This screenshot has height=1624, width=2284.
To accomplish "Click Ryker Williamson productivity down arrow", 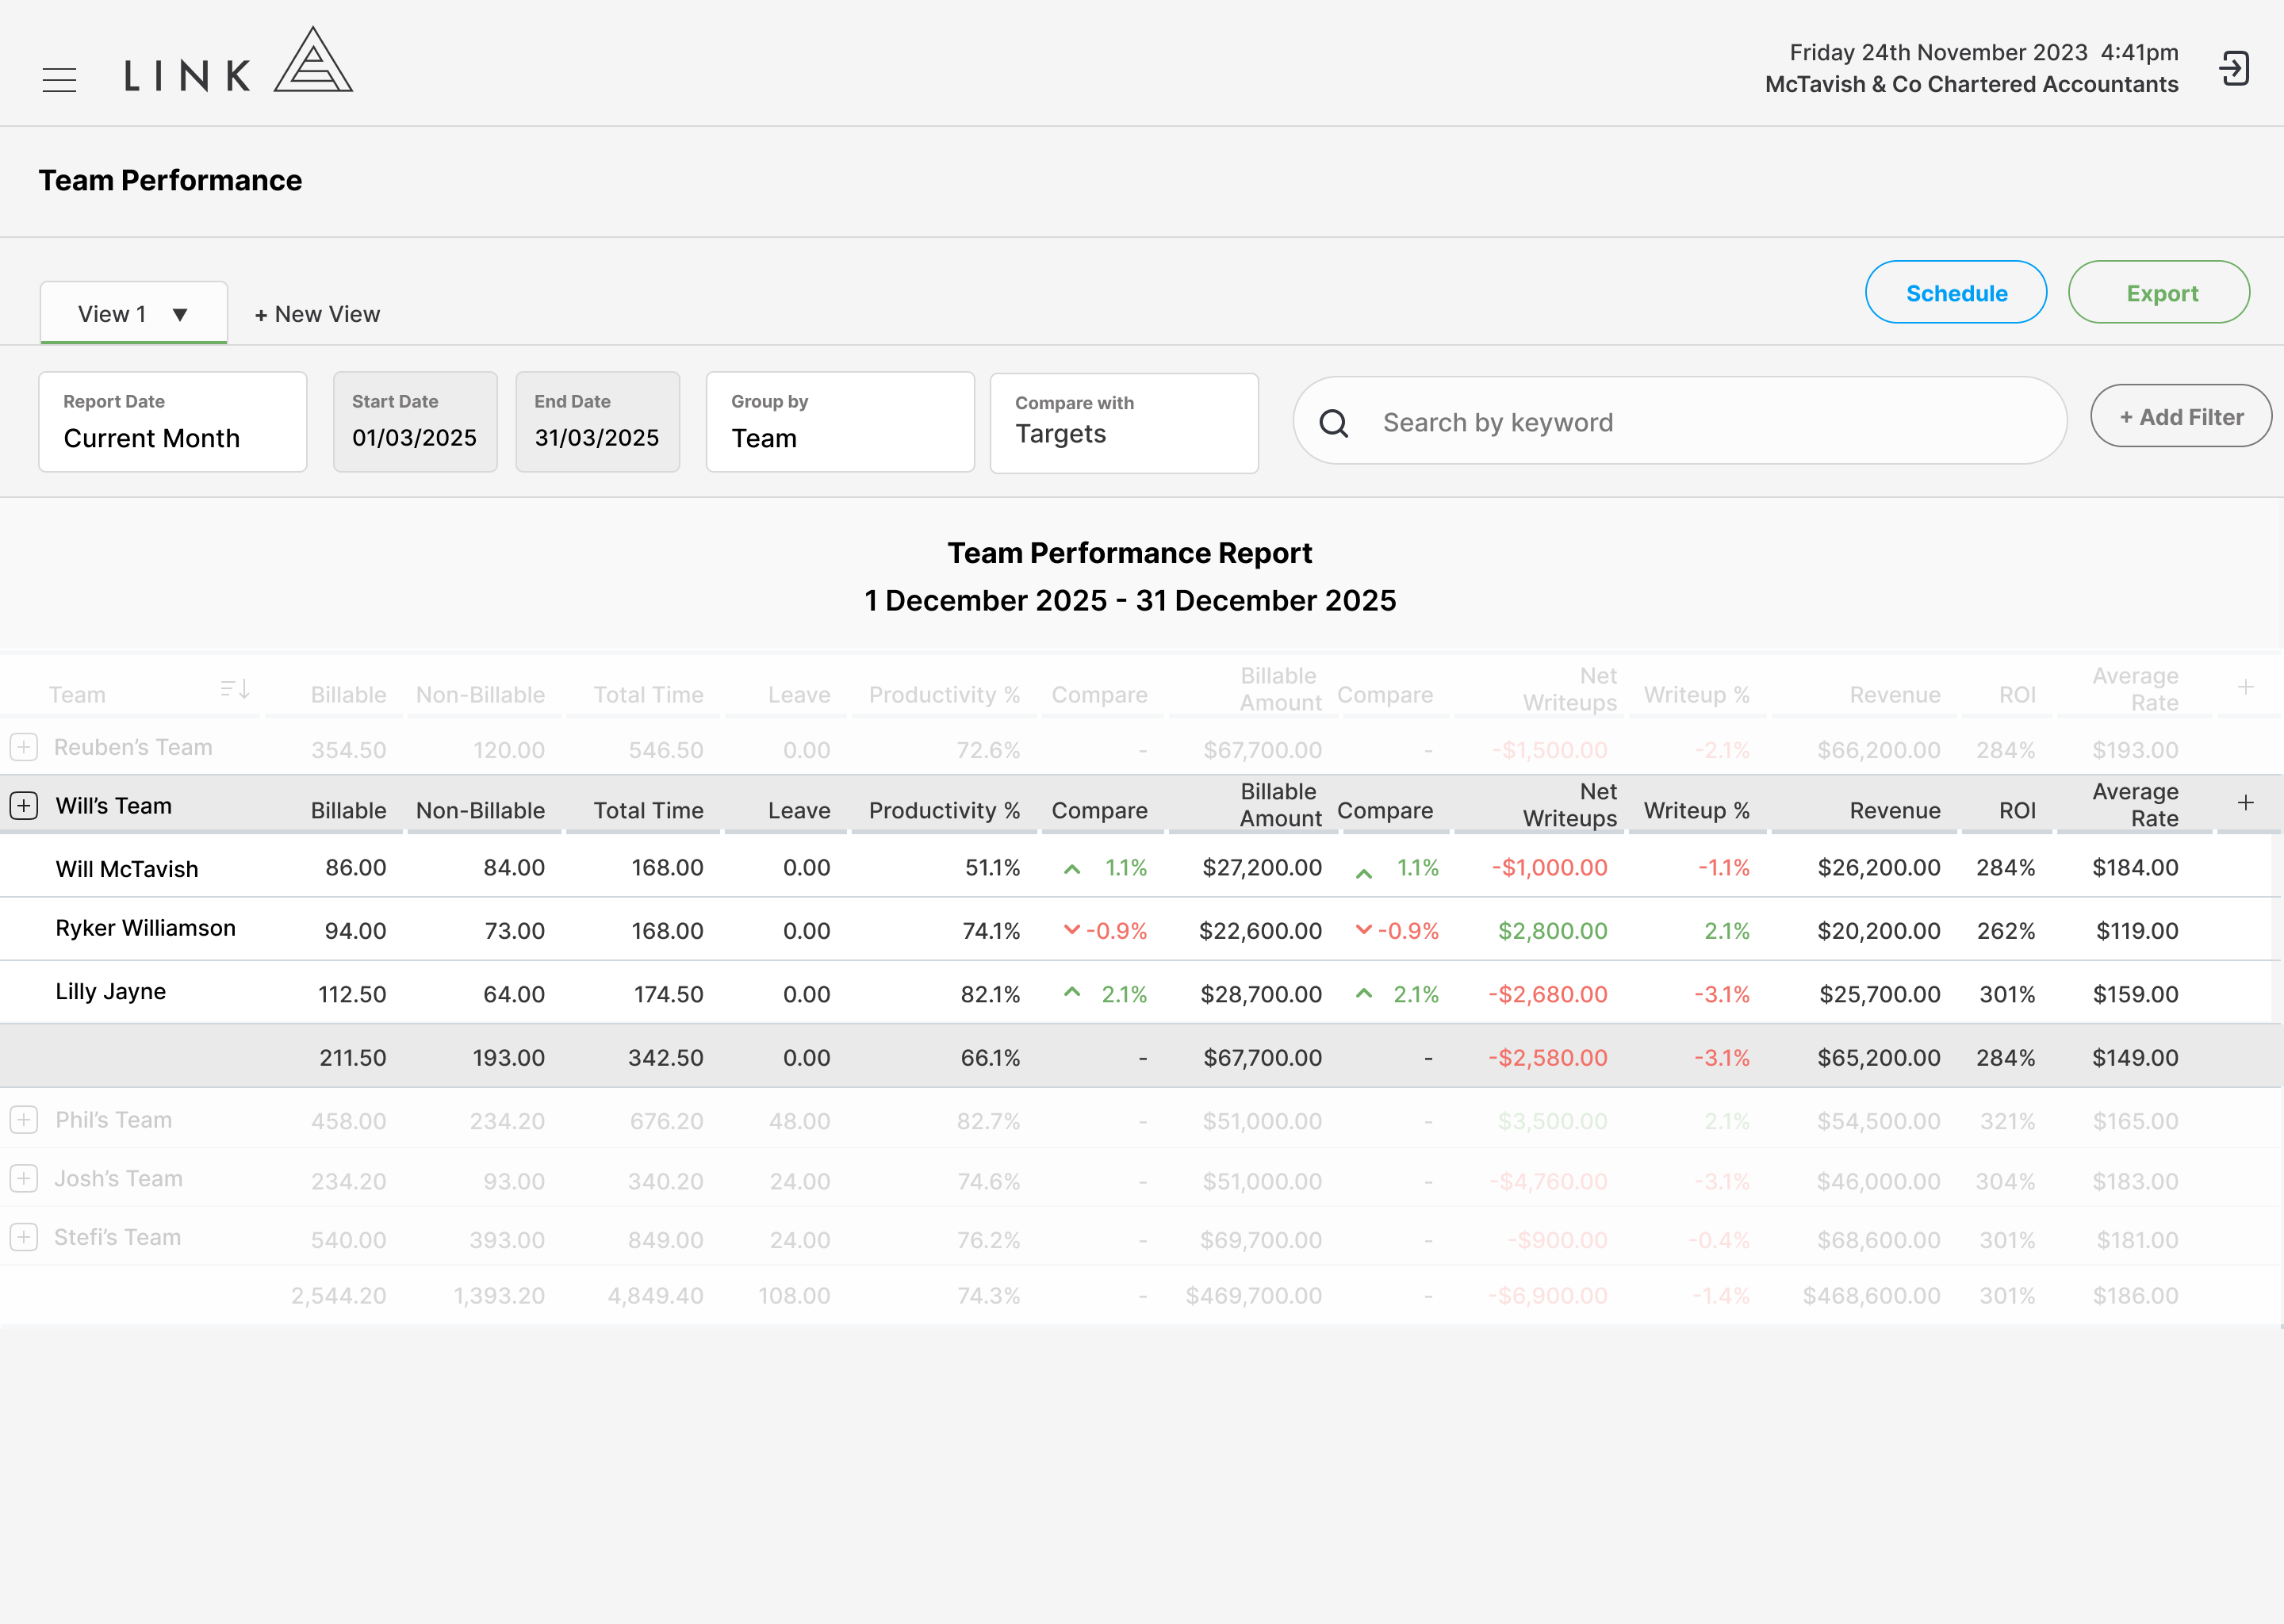I will pos(1072,930).
